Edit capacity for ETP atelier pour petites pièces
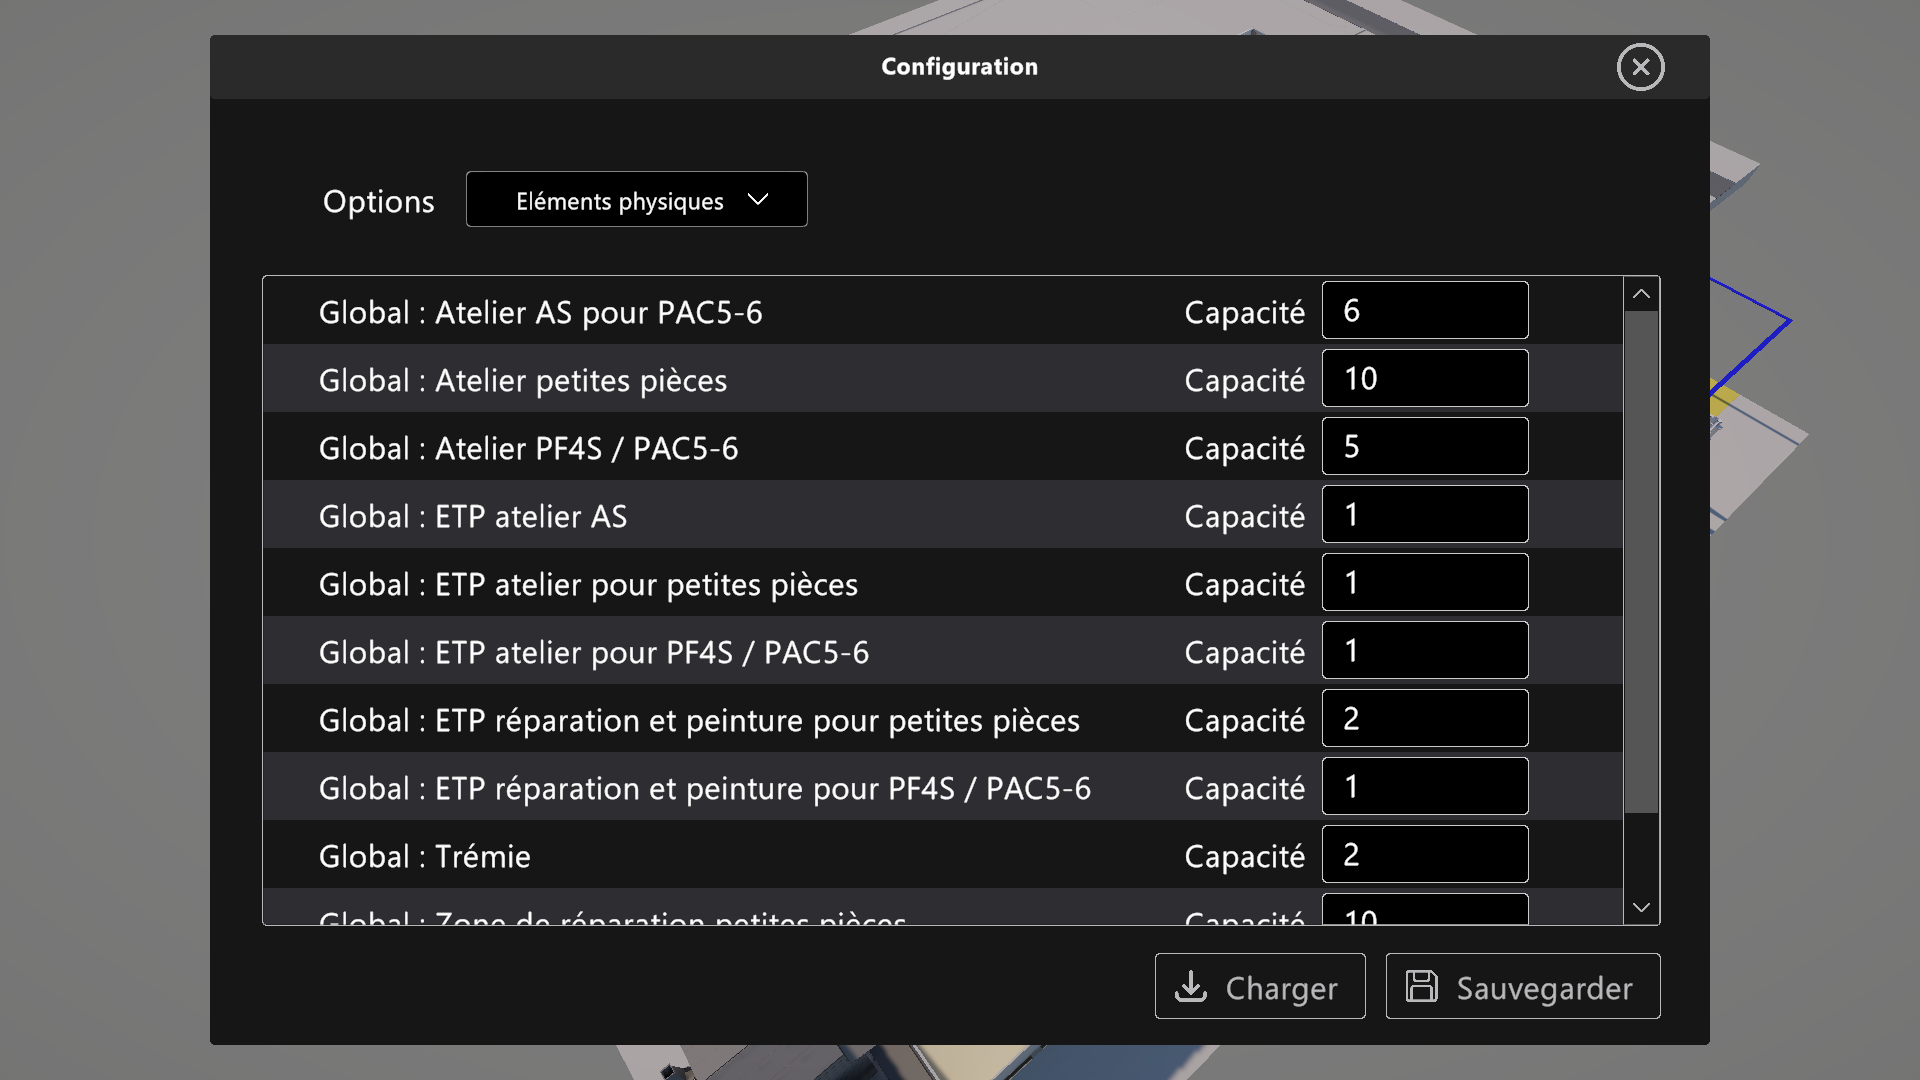 [x=1424, y=583]
